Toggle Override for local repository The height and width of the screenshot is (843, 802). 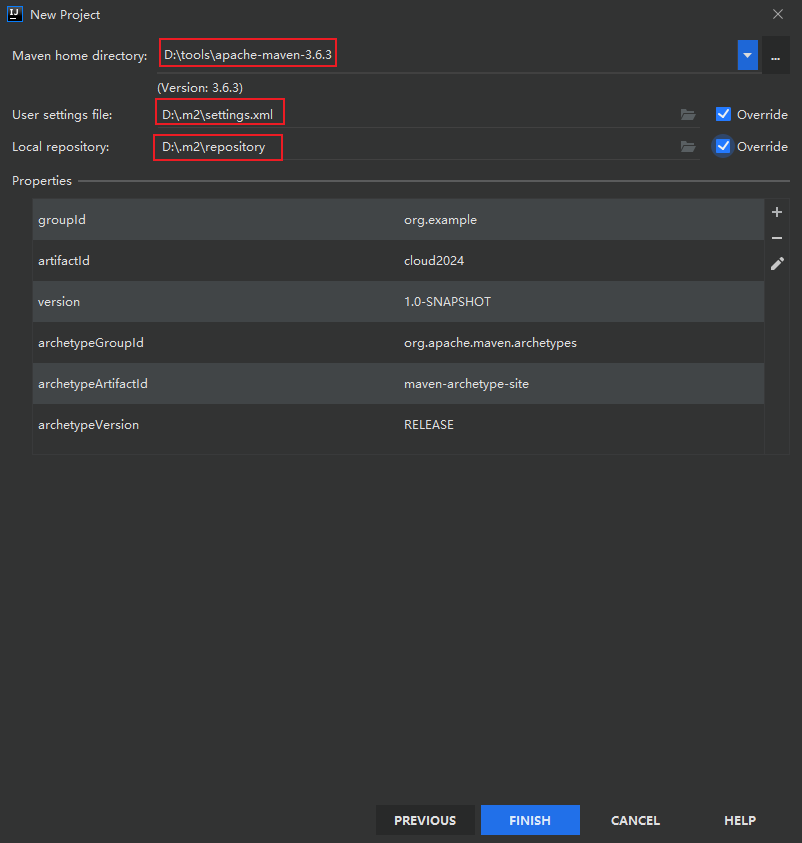(x=724, y=147)
